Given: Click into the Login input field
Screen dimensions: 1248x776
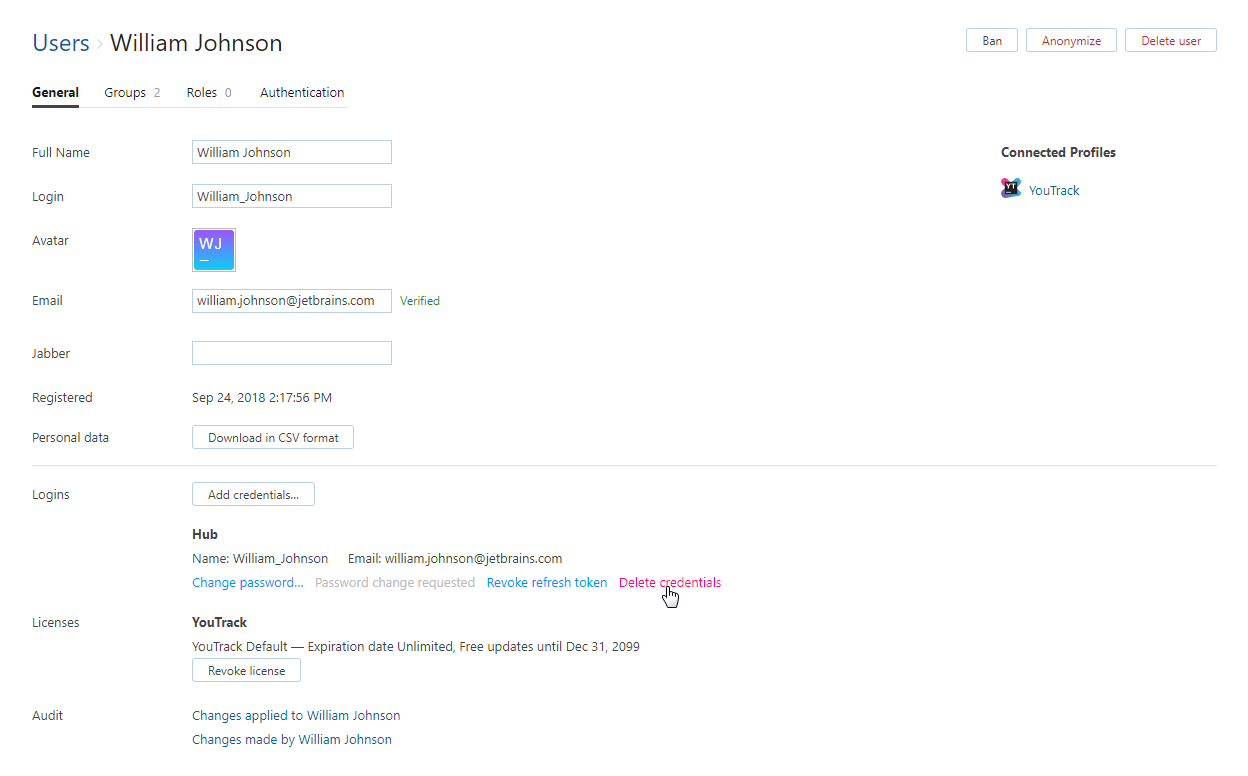Looking at the screenshot, I should [x=291, y=197].
